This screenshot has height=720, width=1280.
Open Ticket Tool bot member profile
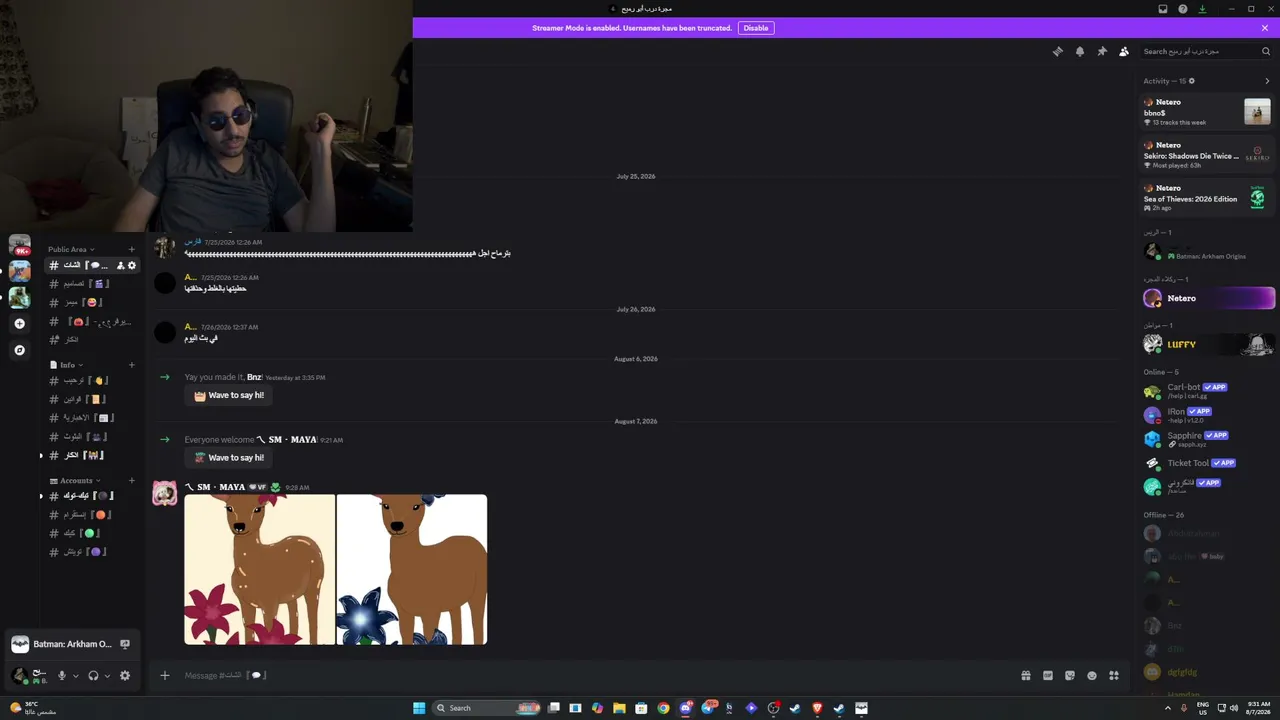tap(1208, 463)
